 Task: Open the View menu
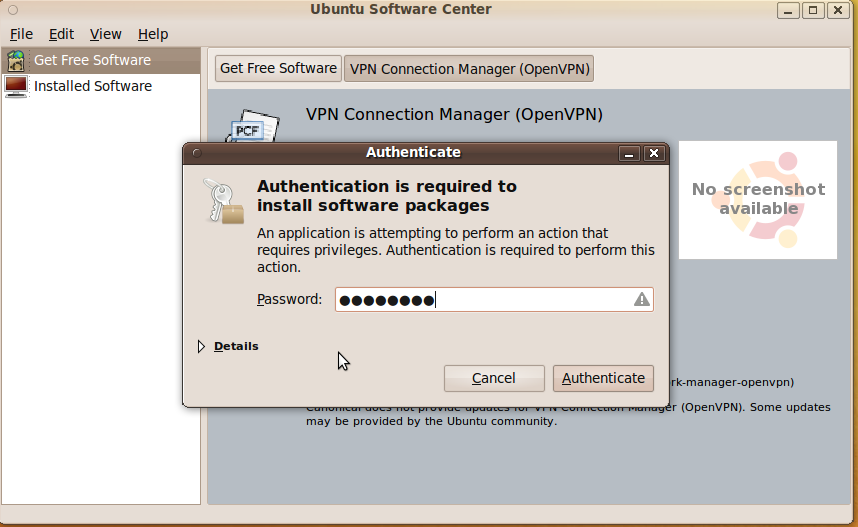tap(106, 34)
